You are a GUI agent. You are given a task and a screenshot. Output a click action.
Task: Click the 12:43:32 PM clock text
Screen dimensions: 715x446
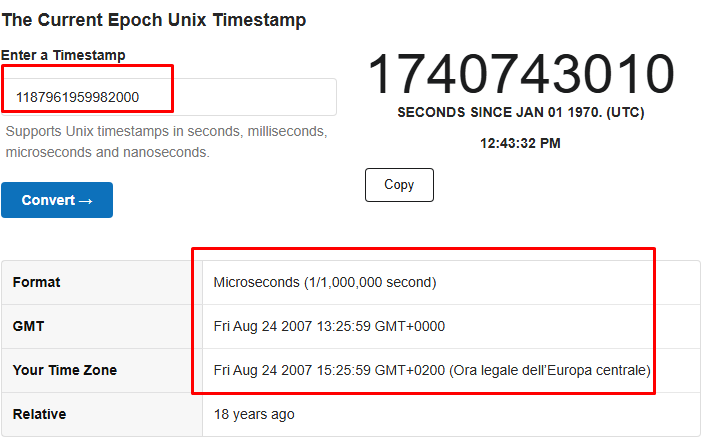coord(520,143)
